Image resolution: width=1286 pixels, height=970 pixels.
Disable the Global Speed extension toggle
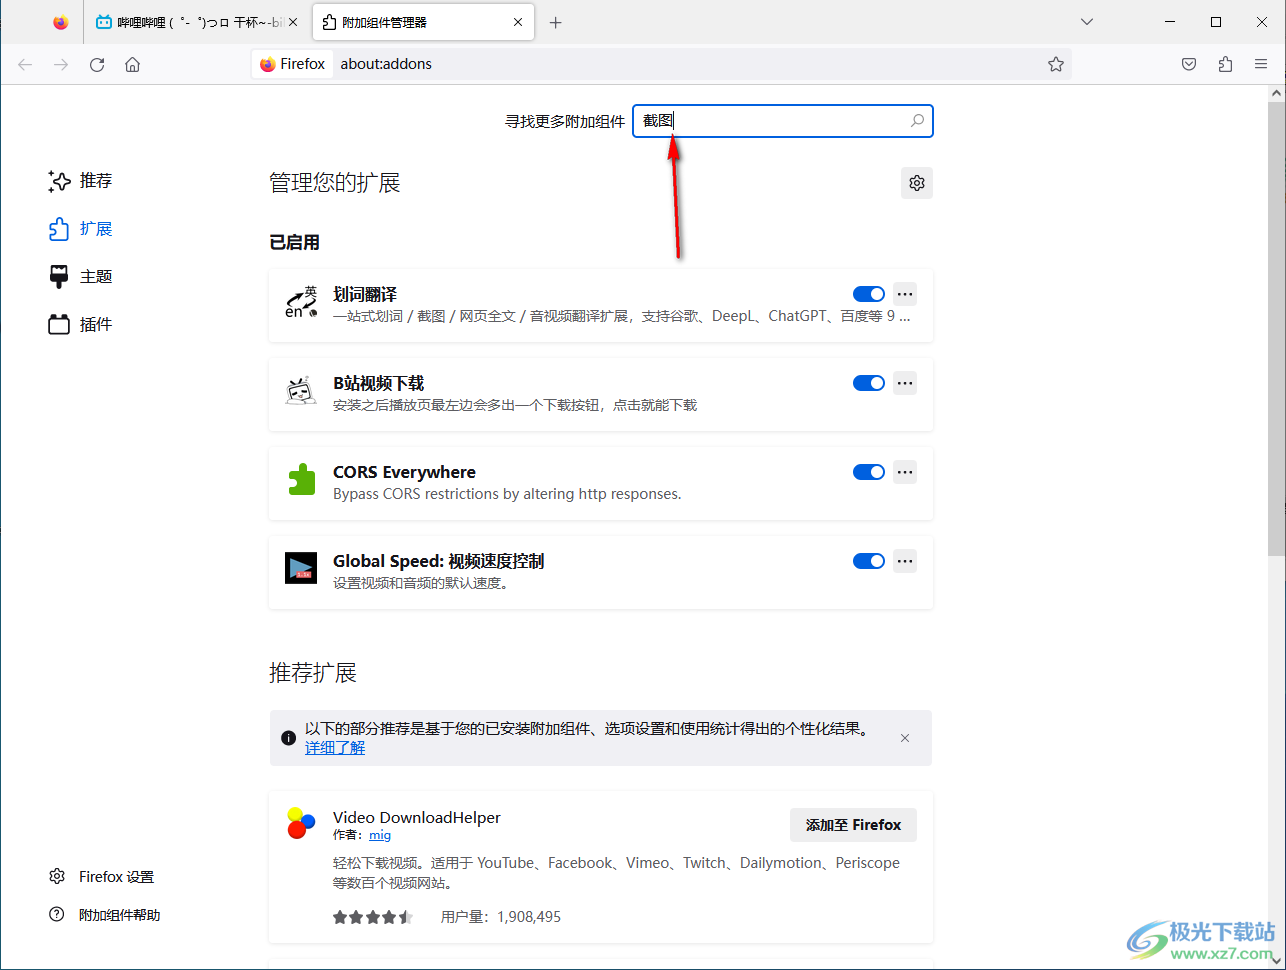coord(869,561)
